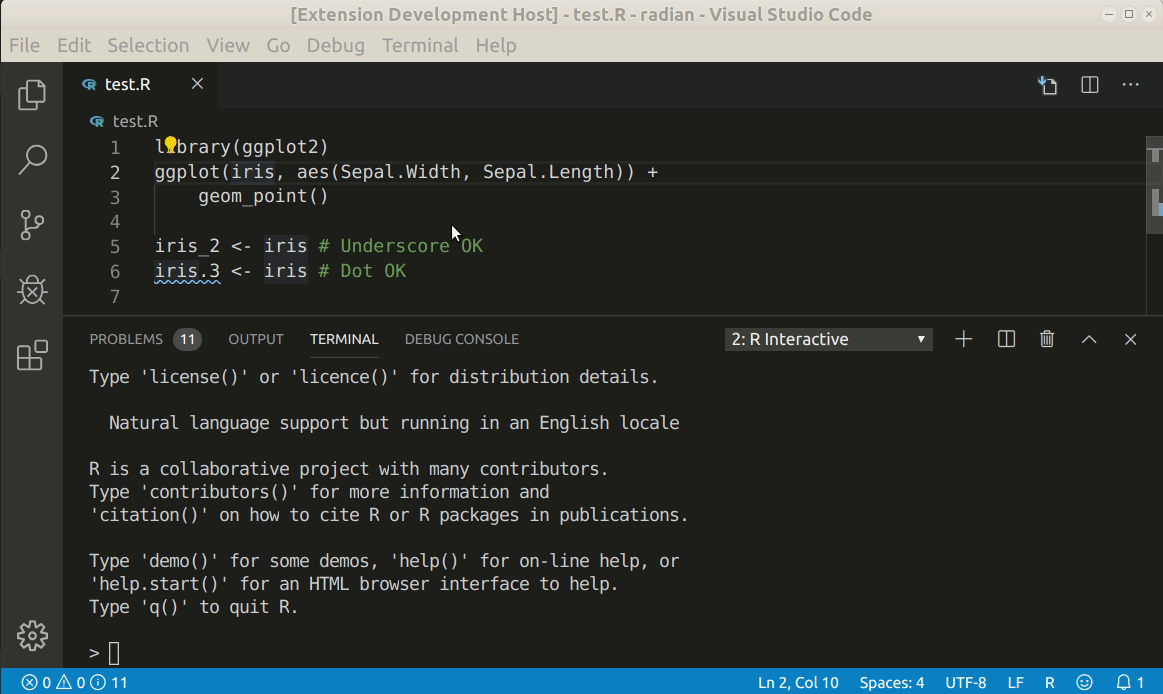The width and height of the screenshot is (1163, 694).
Task: Create a new terminal with plus icon
Action: point(963,339)
